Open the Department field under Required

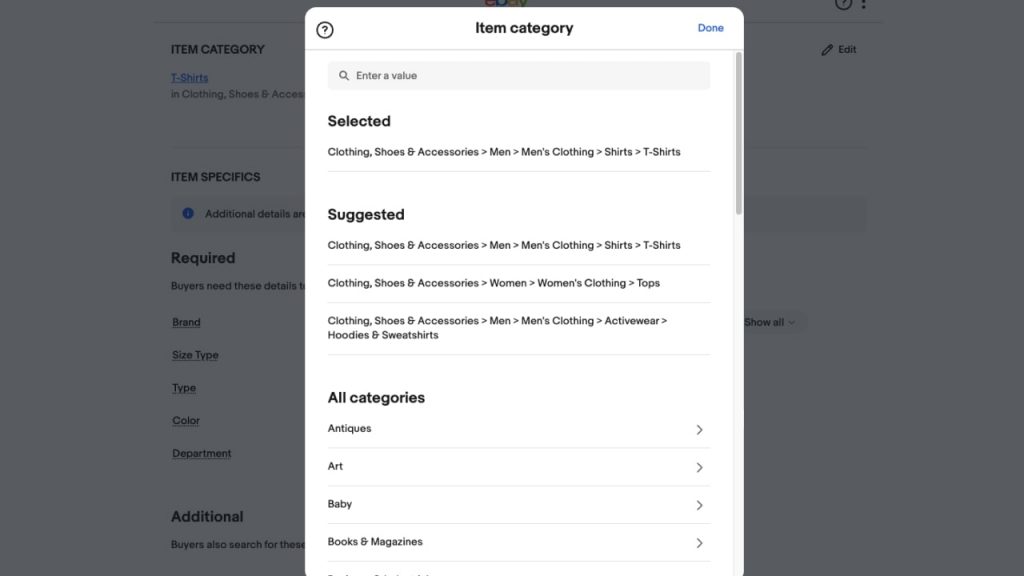pyautogui.click(x=201, y=453)
